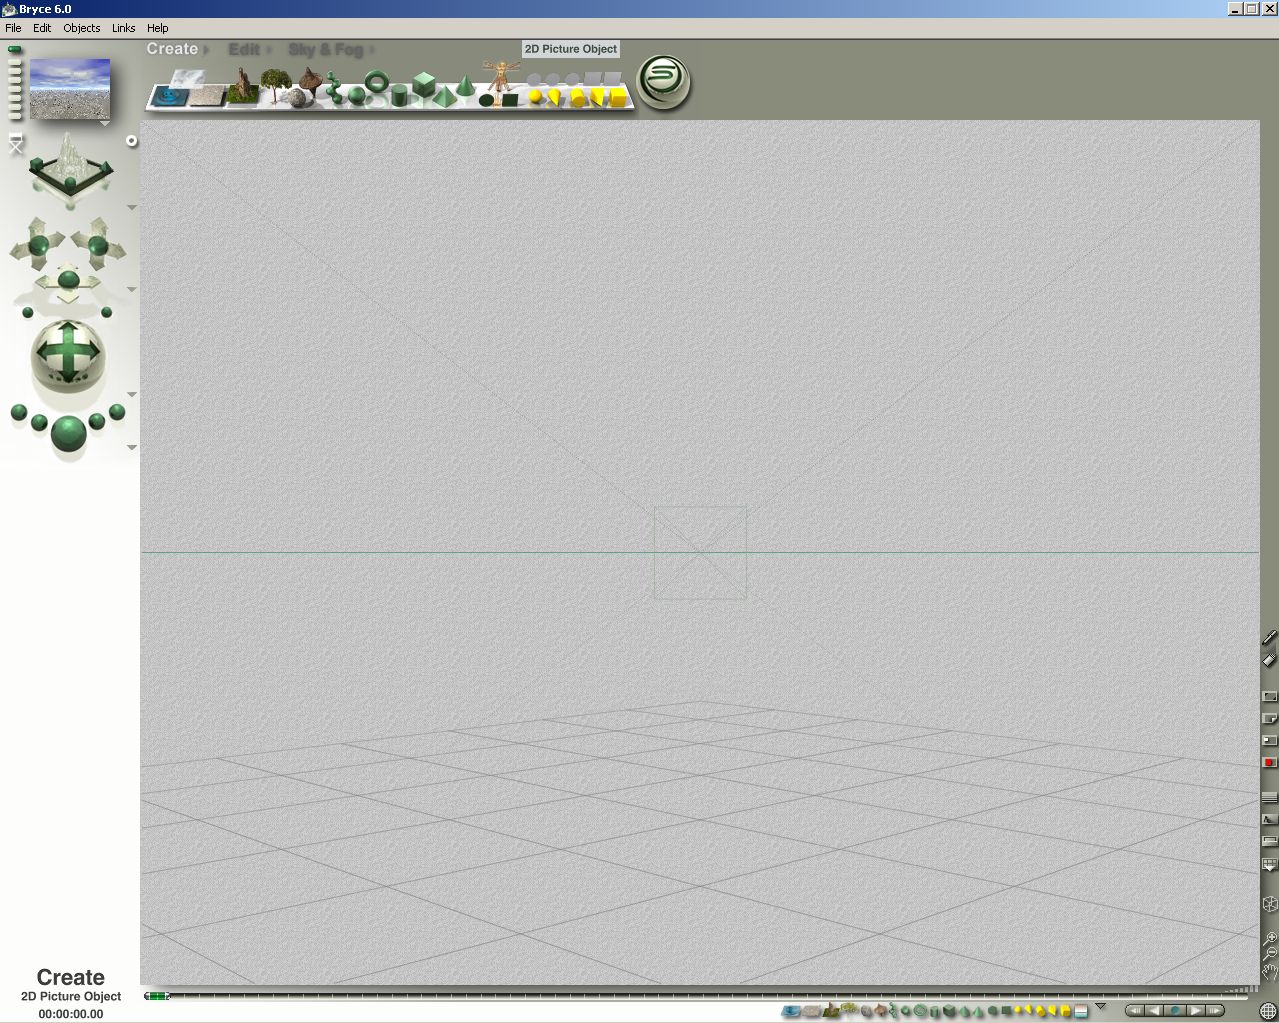Click the green timeline scrubber handle

pyautogui.click(x=157, y=996)
